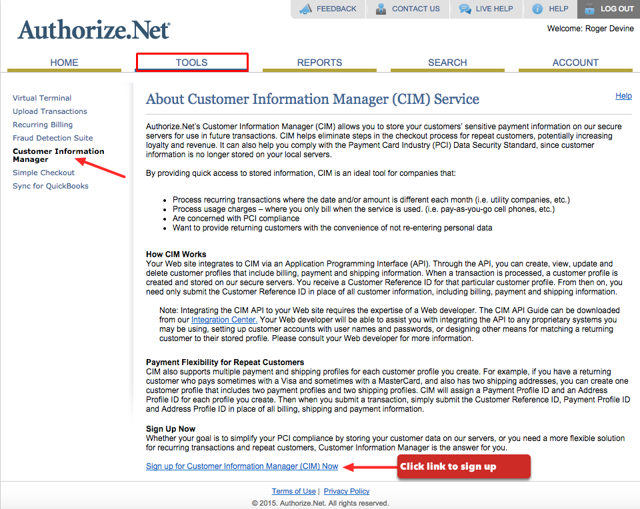Click the Authorize.Net logo
This screenshot has width=640, height=509.
(x=94, y=30)
